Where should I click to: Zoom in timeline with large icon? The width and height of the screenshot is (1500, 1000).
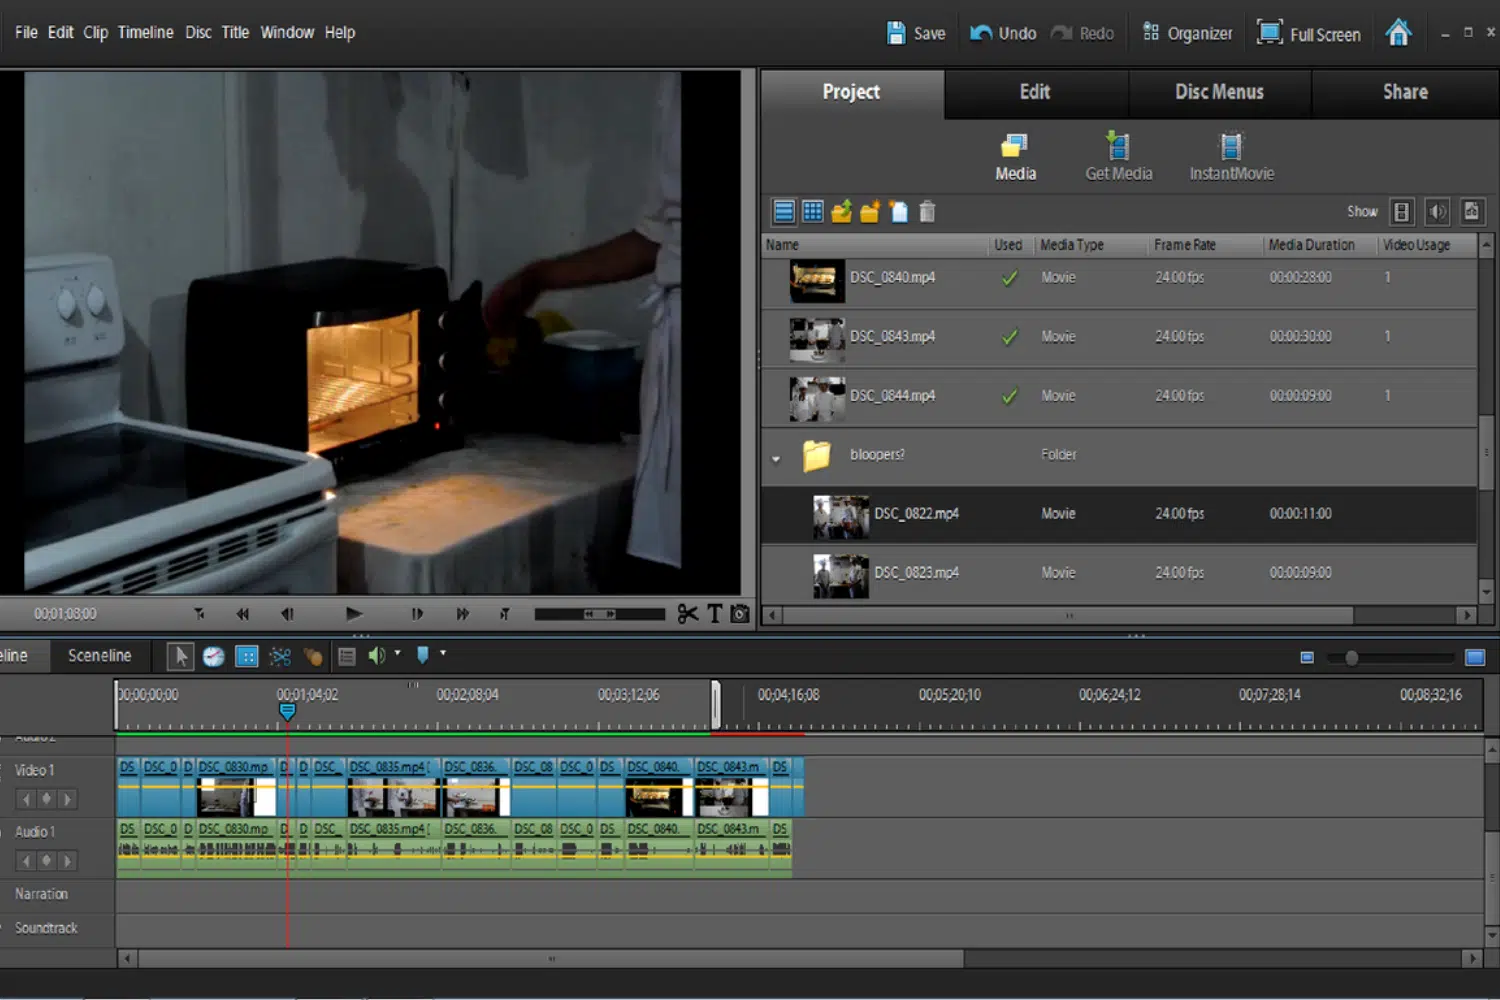click(1475, 657)
